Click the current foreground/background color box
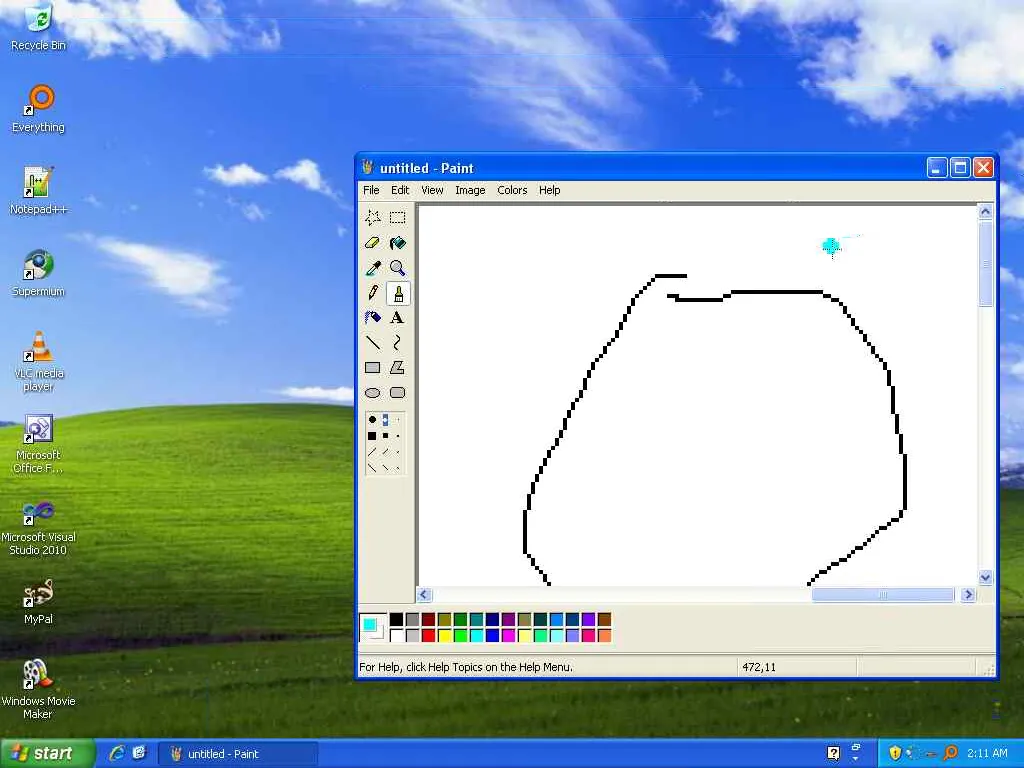 click(373, 628)
